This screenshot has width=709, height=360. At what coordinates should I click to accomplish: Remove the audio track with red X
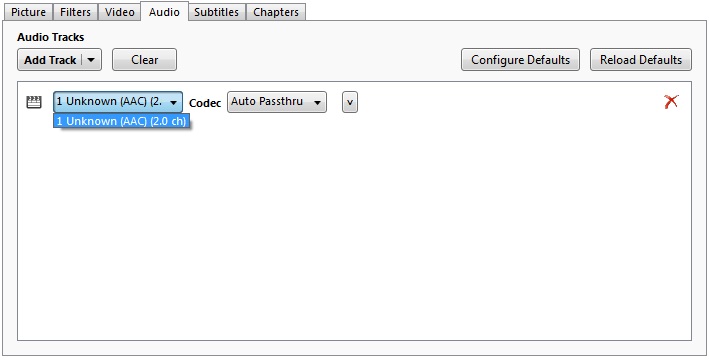click(x=671, y=102)
